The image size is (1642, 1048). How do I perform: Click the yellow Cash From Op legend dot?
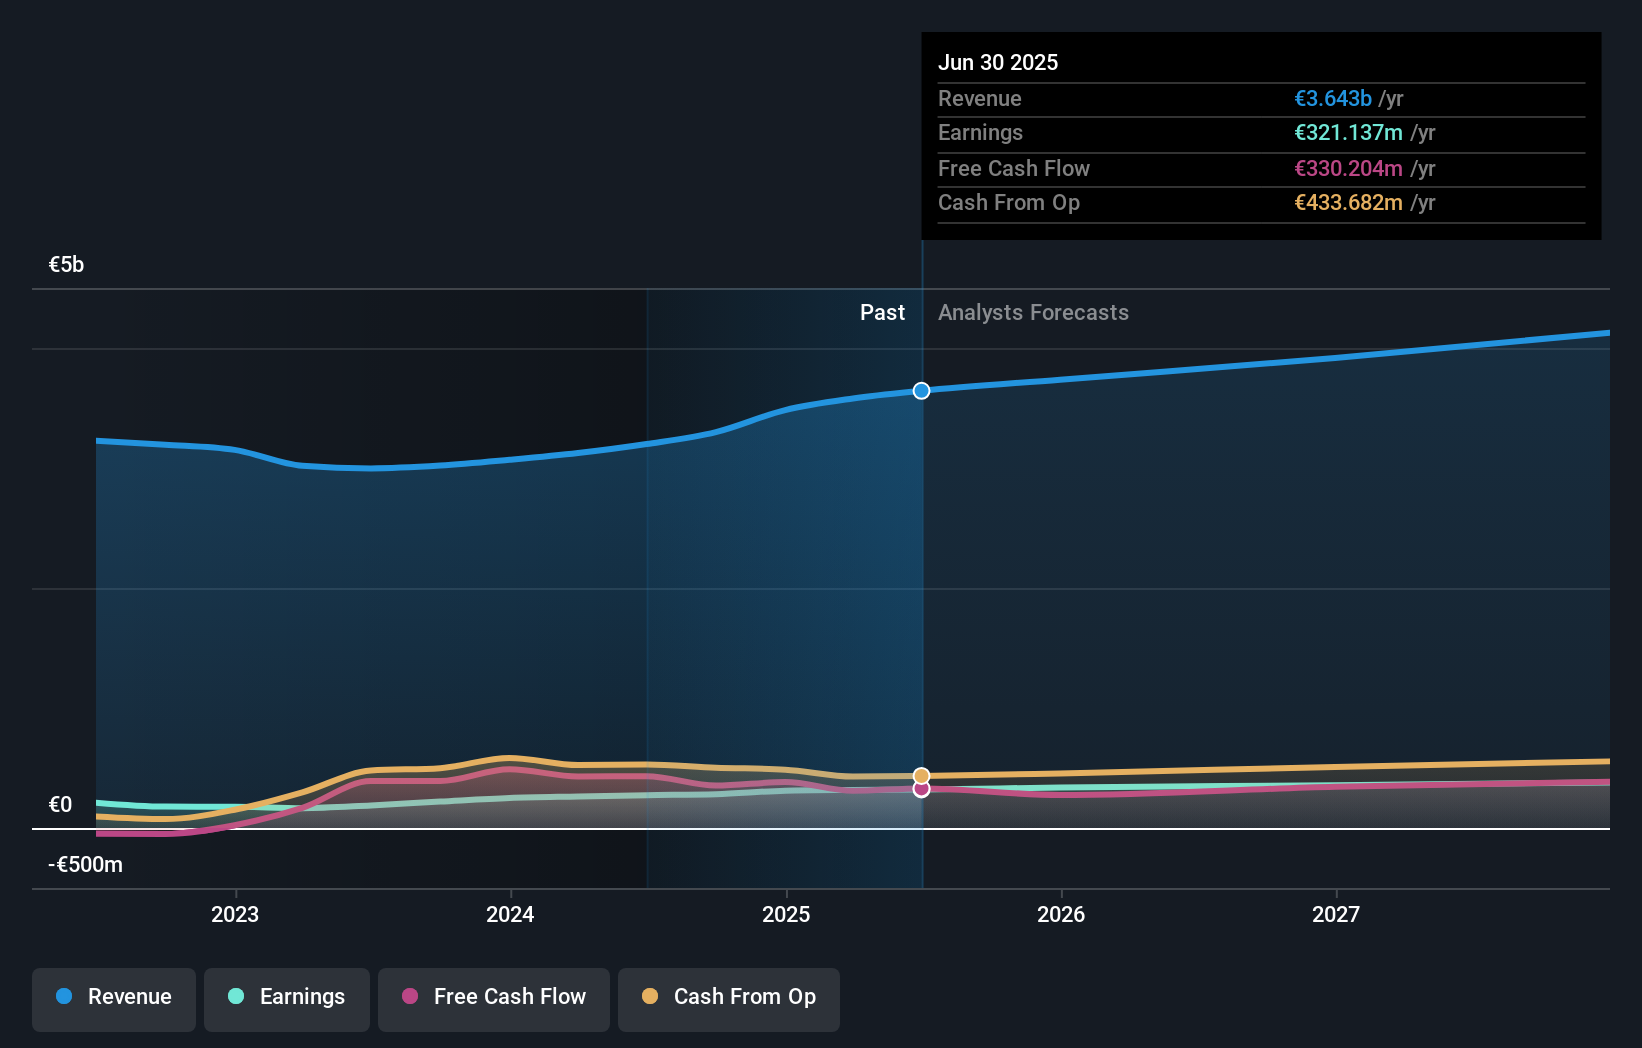tap(649, 997)
